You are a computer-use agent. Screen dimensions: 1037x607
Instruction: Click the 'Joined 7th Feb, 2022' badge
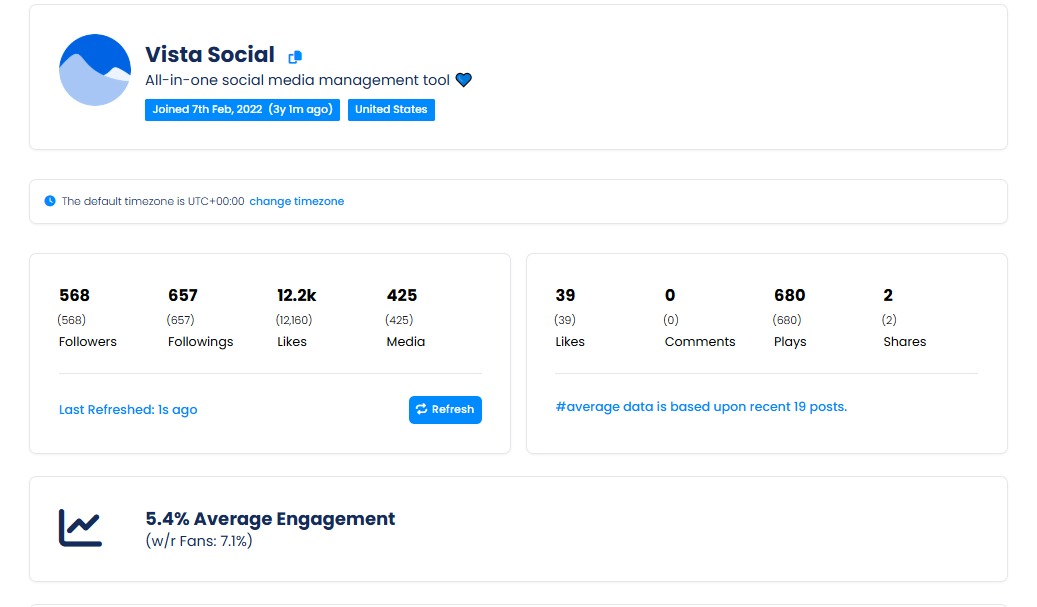coord(242,110)
